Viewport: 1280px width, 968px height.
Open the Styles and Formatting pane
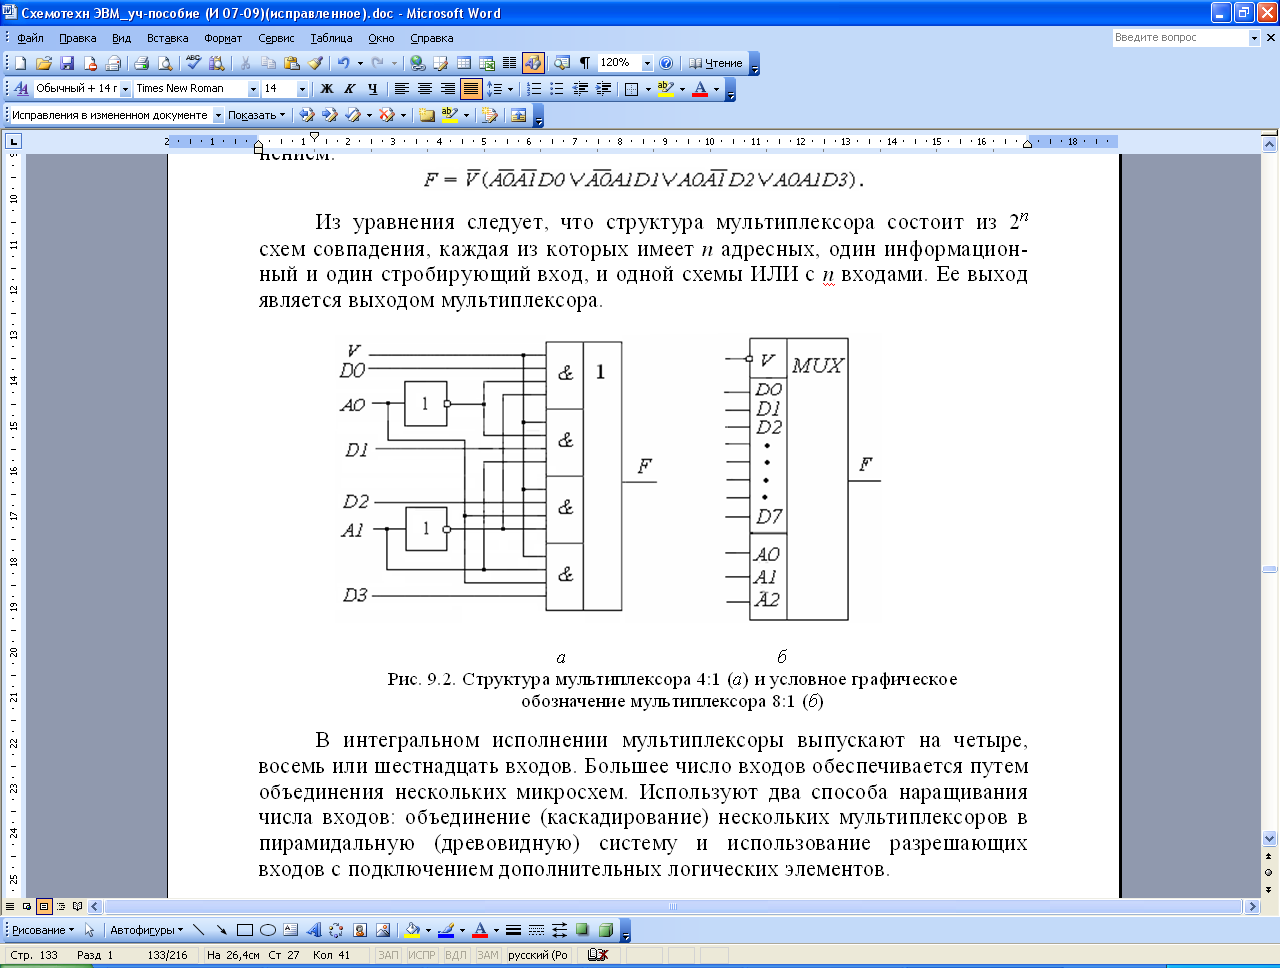point(20,89)
